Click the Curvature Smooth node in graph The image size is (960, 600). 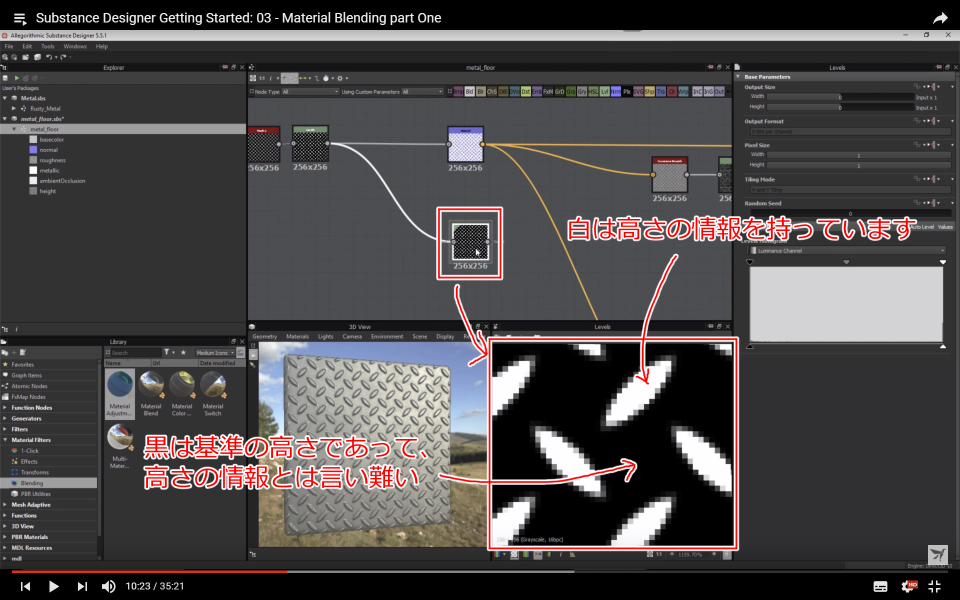(x=669, y=175)
